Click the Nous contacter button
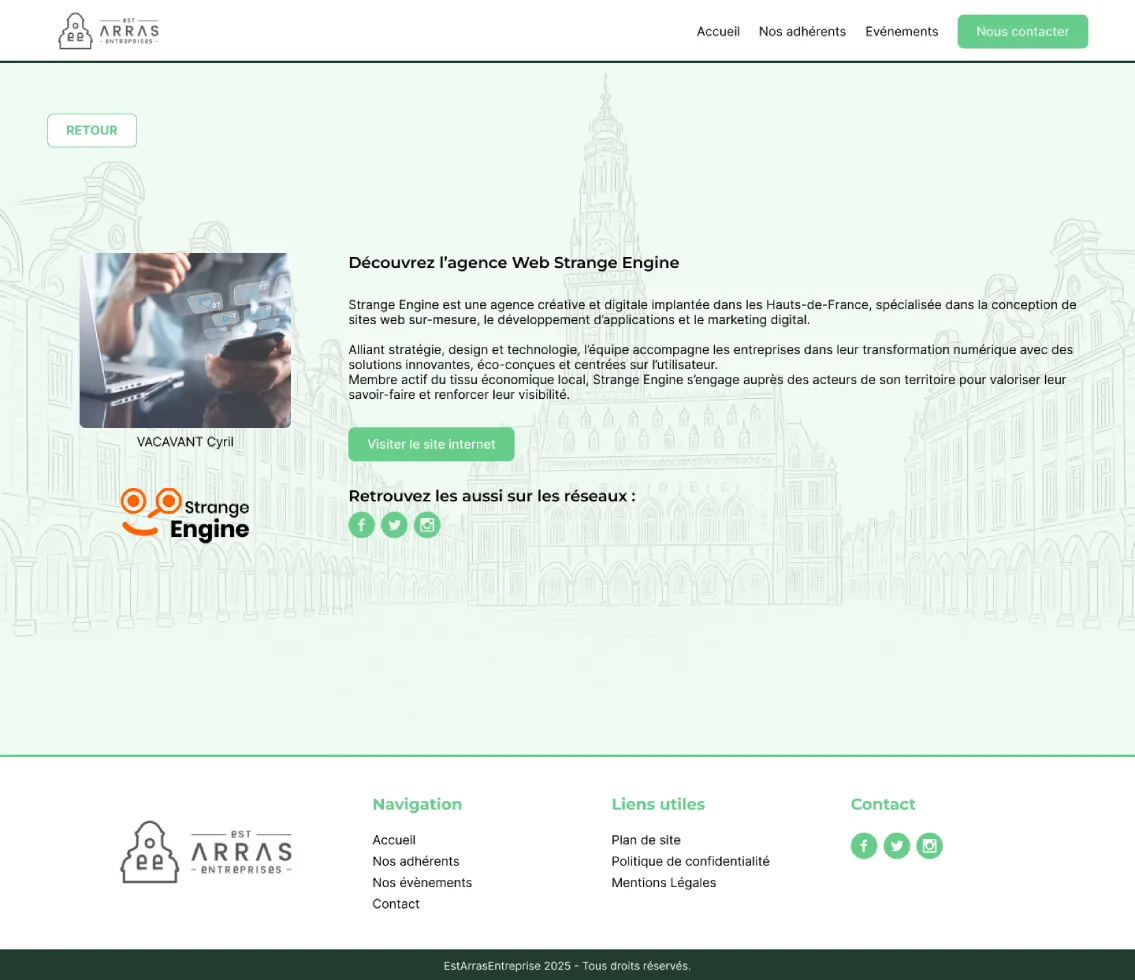The image size is (1135, 980). click(x=1022, y=31)
